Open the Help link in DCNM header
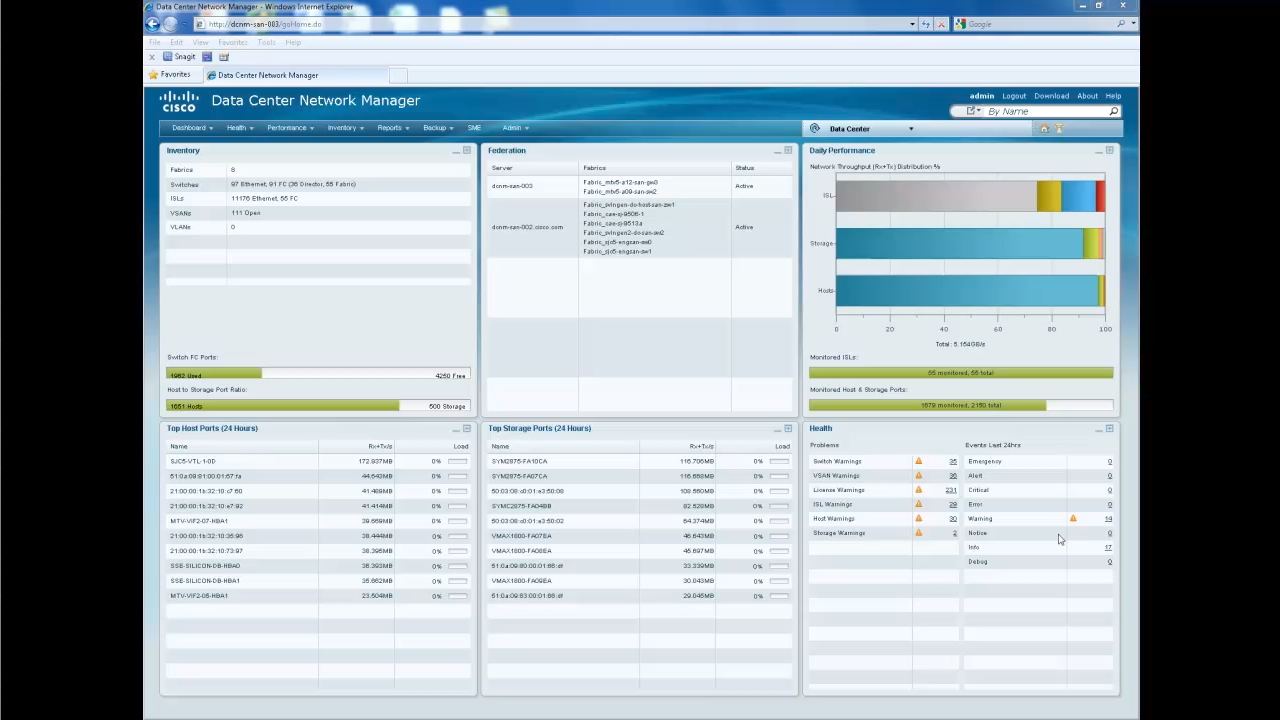Screen dimensions: 1280x720 click(x=1113, y=96)
